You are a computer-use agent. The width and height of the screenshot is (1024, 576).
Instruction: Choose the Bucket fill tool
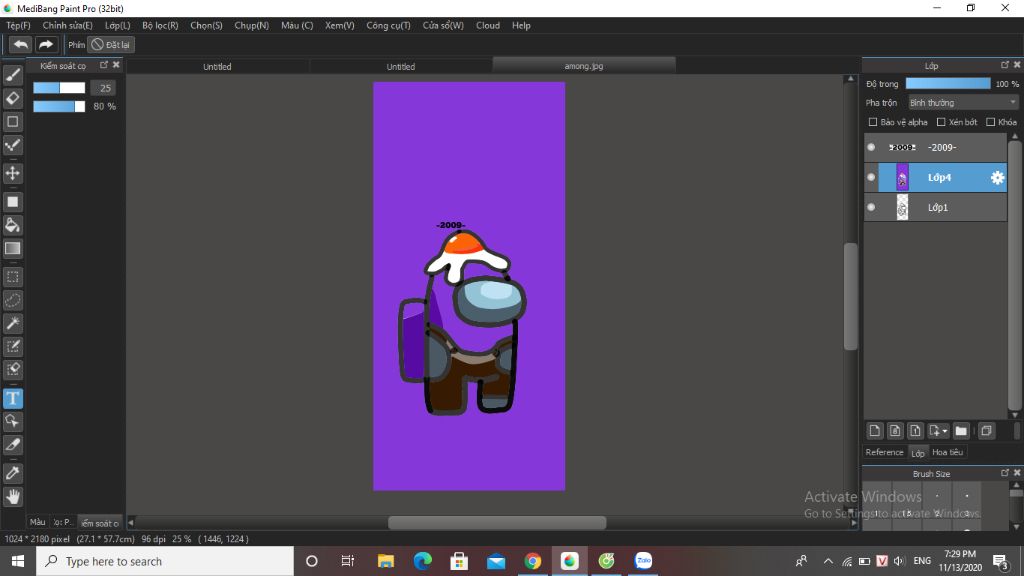(x=13, y=225)
